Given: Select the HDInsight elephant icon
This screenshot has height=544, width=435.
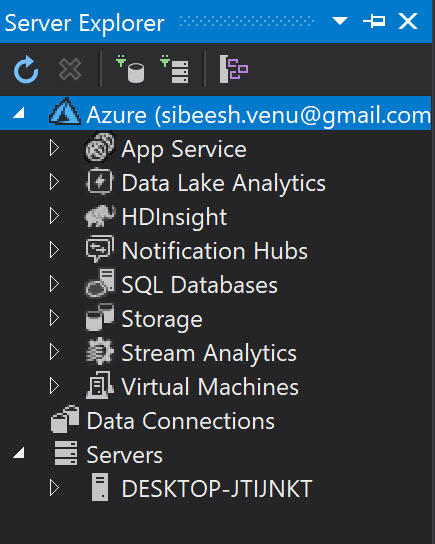Looking at the screenshot, I should [x=100, y=216].
